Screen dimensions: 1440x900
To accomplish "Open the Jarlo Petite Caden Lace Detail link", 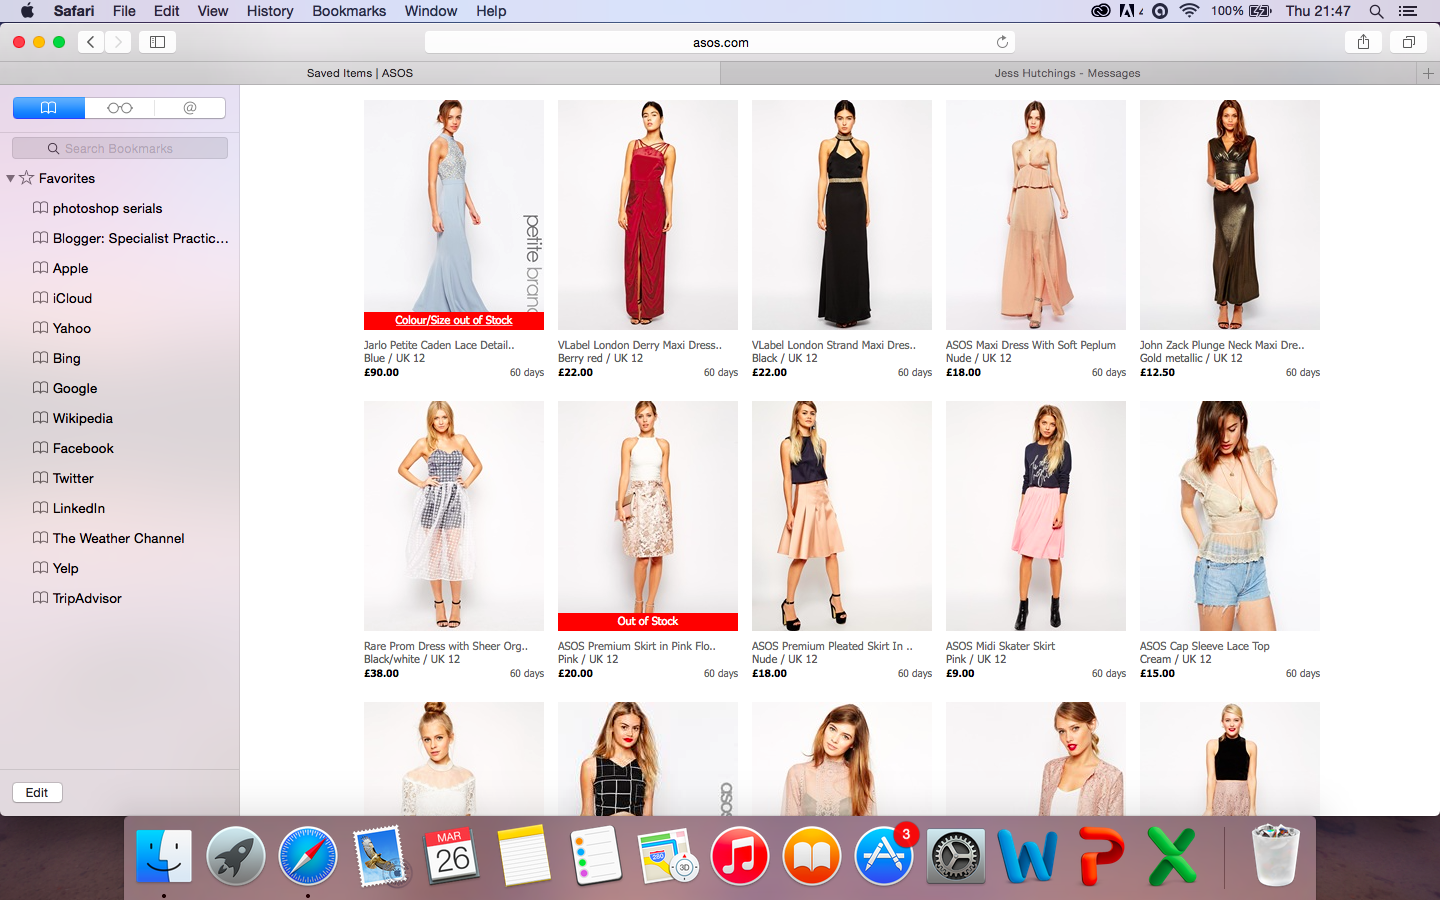I will (x=439, y=345).
